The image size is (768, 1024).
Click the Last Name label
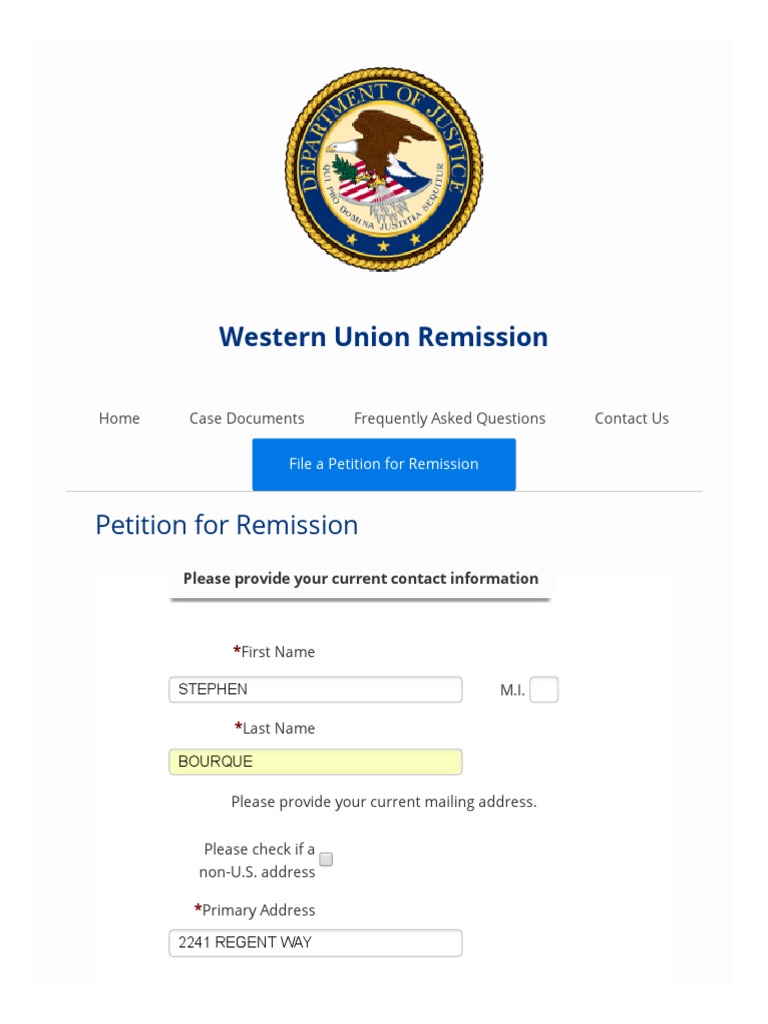click(x=275, y=728)
